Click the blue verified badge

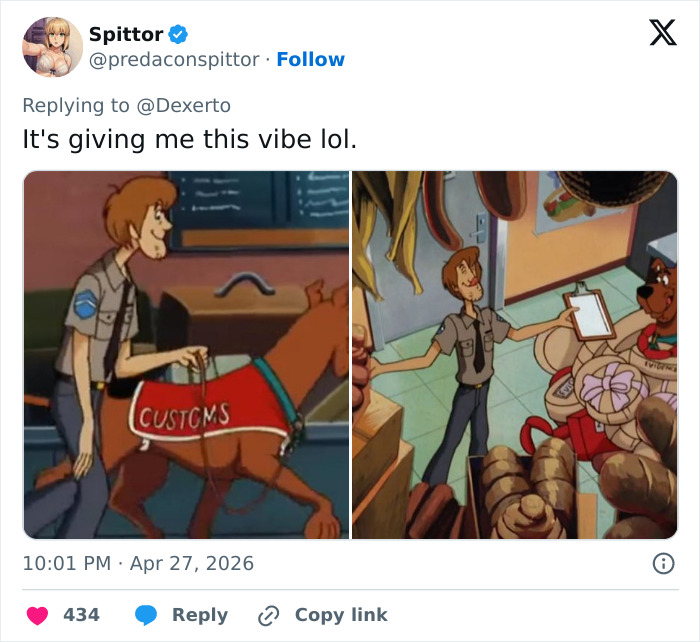[178, 34]
